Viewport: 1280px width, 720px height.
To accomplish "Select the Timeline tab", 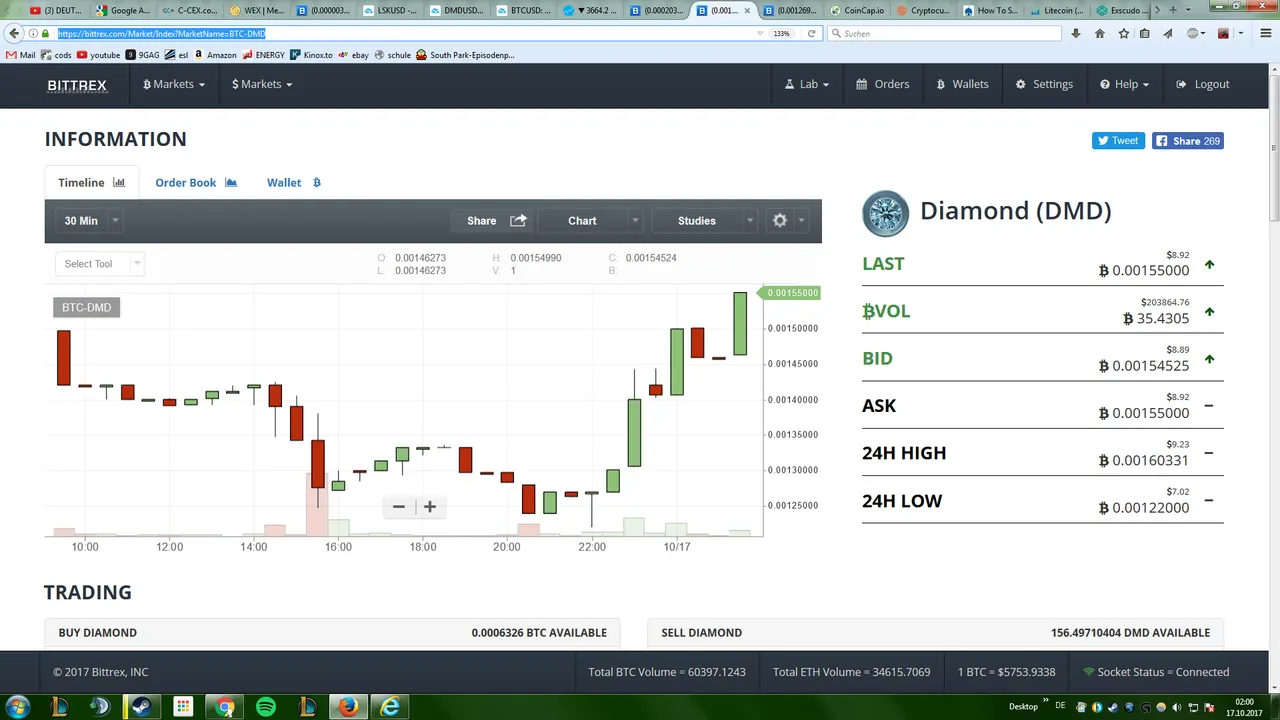I will point(91,182).
